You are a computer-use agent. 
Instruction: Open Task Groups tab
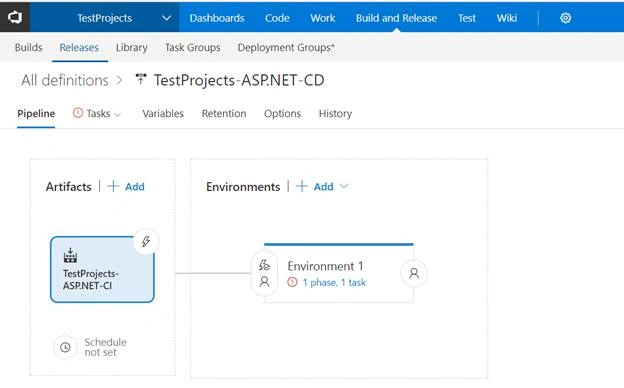193,47
